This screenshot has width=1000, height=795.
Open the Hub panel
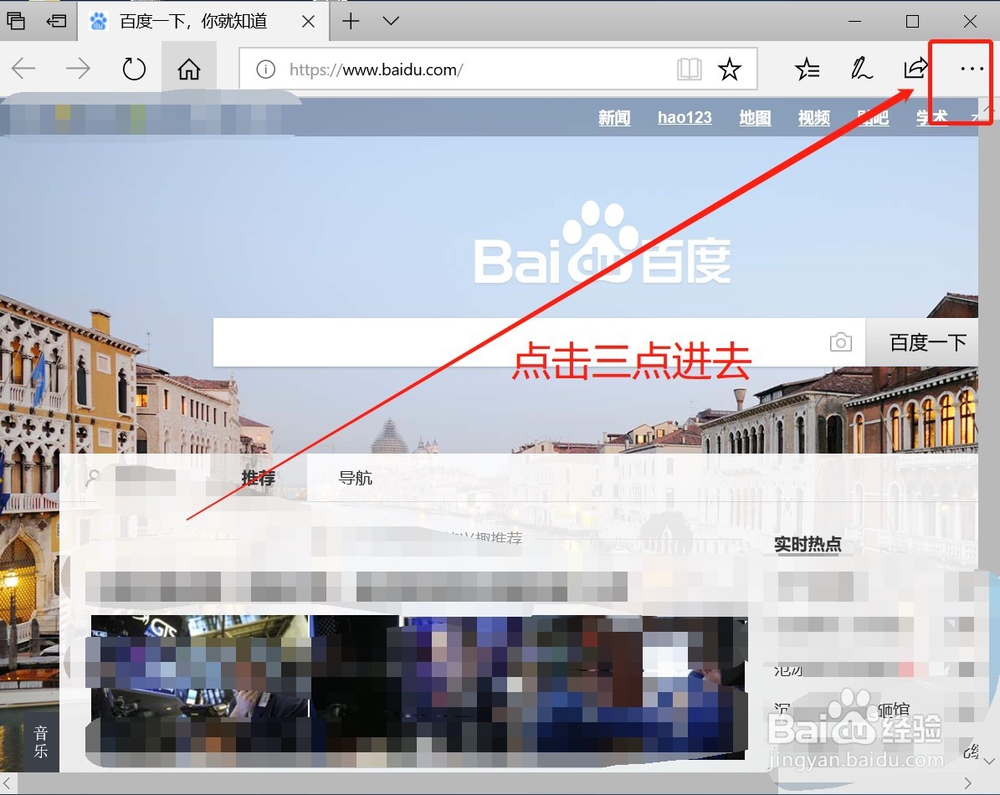[x=807, y=69]
